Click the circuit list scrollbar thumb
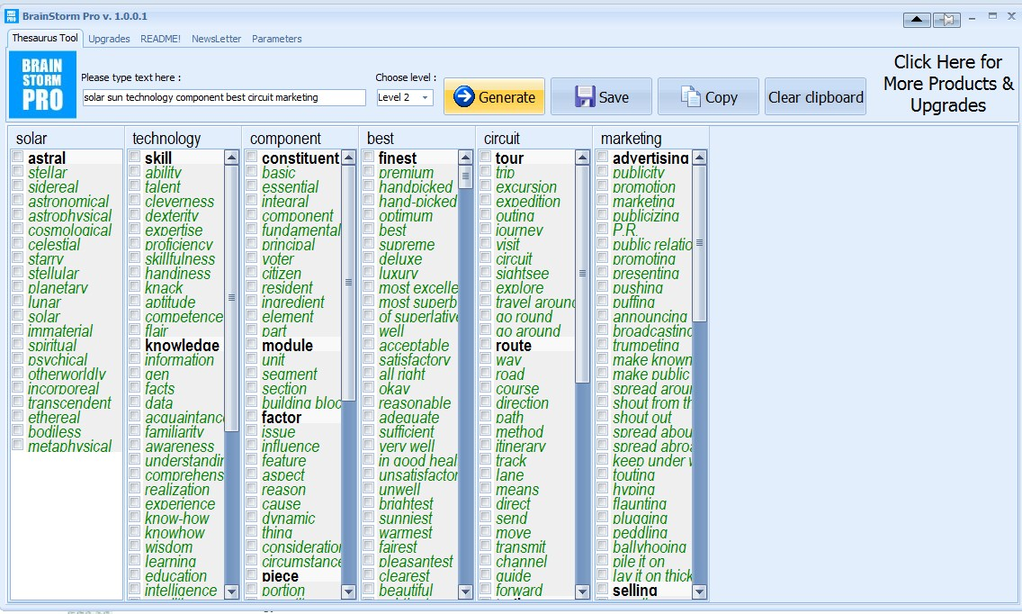This screenshot has width=1022, height=614. point(582,274)
